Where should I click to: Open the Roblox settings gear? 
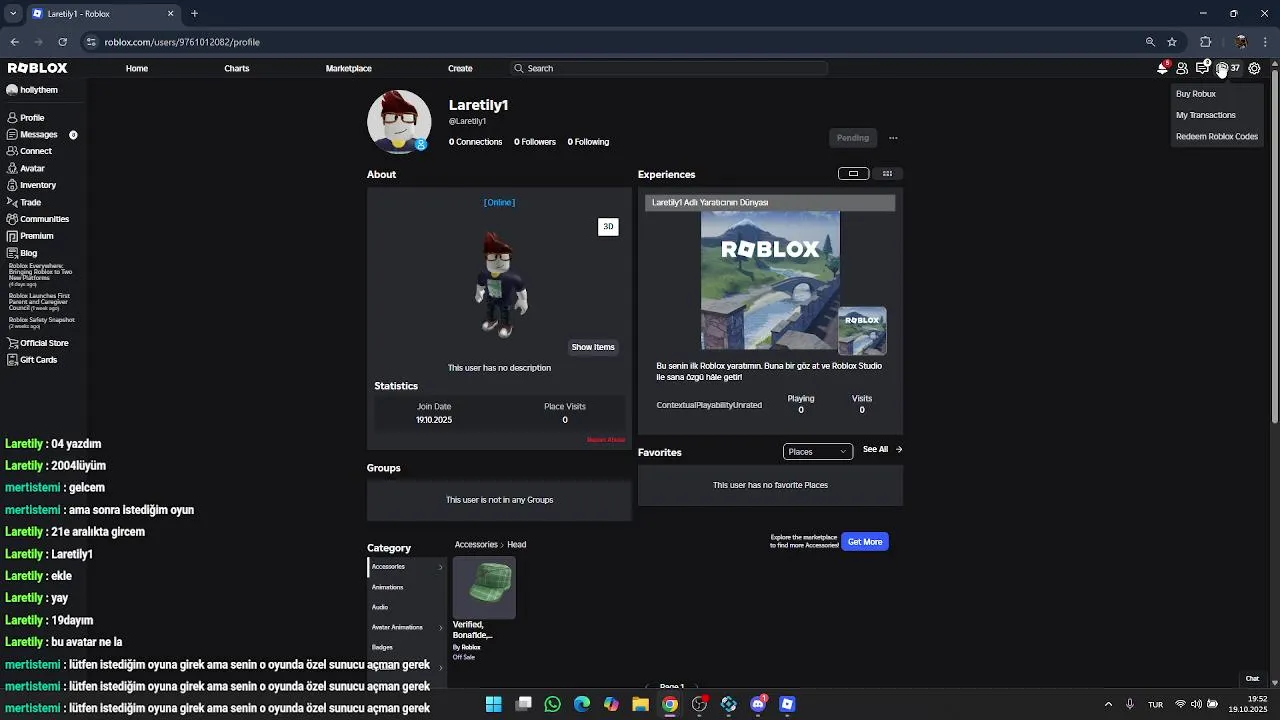(1254, 68)
